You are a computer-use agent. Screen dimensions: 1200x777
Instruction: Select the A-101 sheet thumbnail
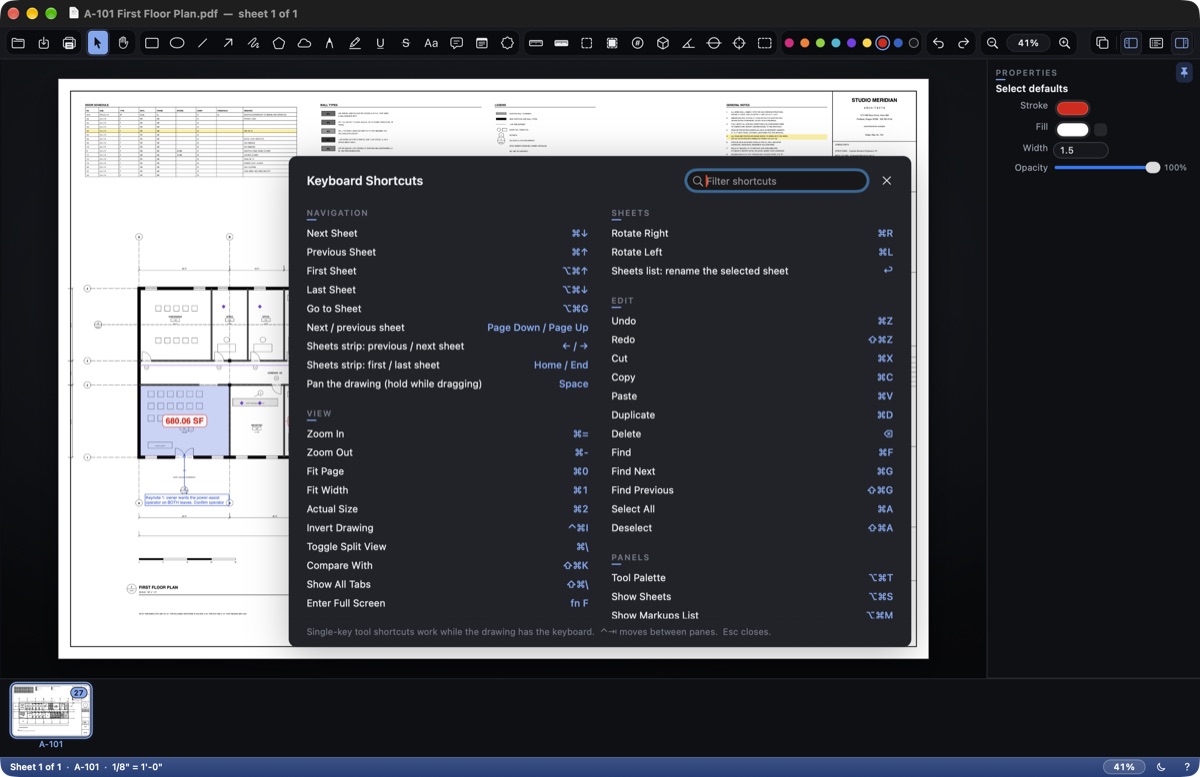tap(51, 711)
